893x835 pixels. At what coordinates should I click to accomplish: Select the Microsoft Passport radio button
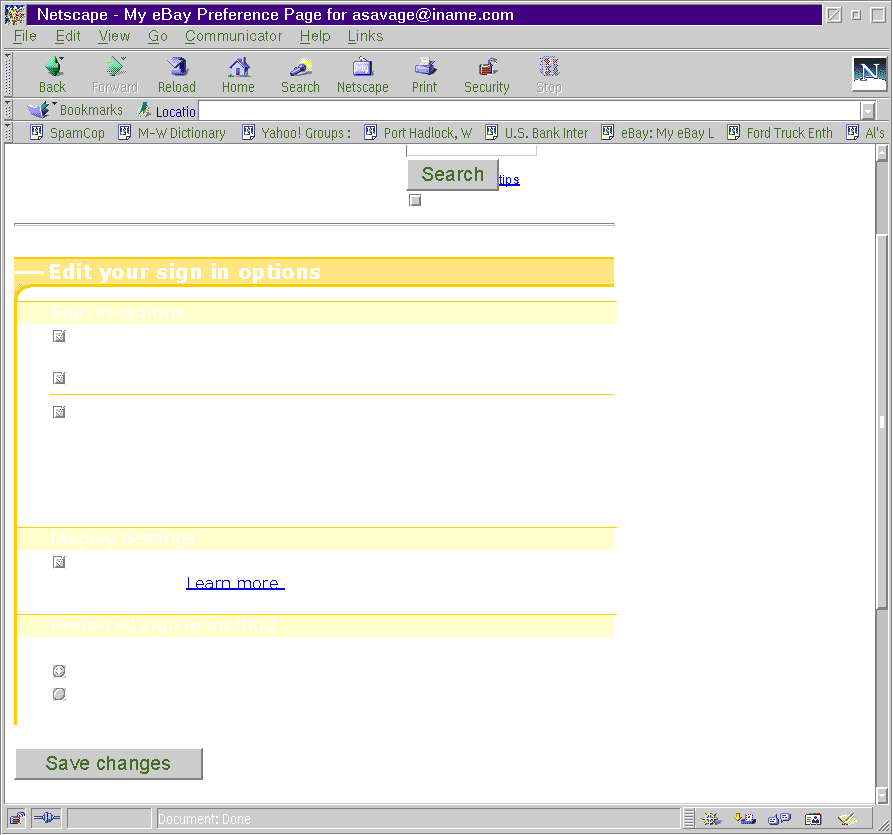[59, 694]
